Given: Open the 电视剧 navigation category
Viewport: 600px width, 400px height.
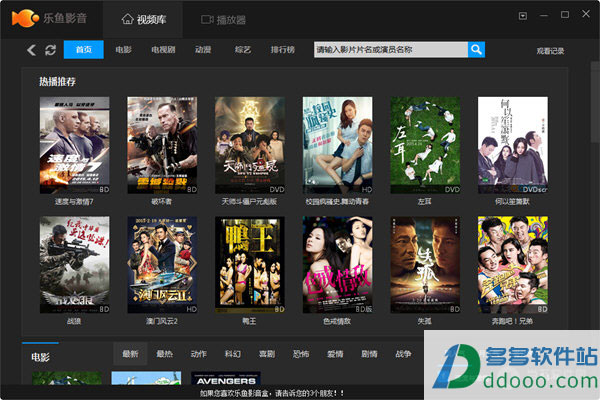Looking at the screenshot, I should point(163,50).
